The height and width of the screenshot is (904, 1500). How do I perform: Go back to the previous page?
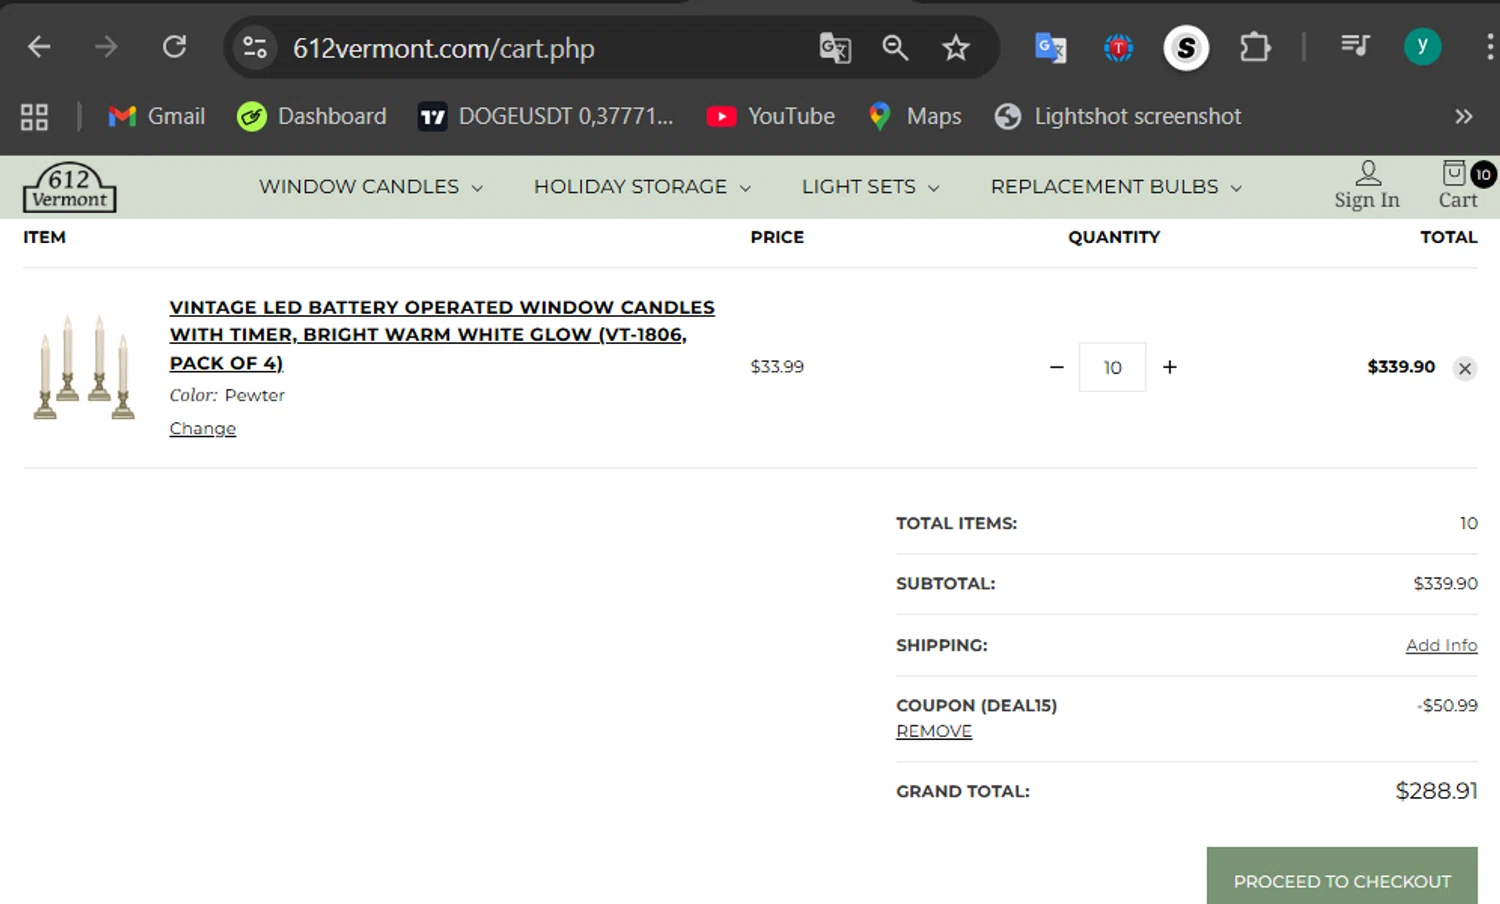pos(39,47)
